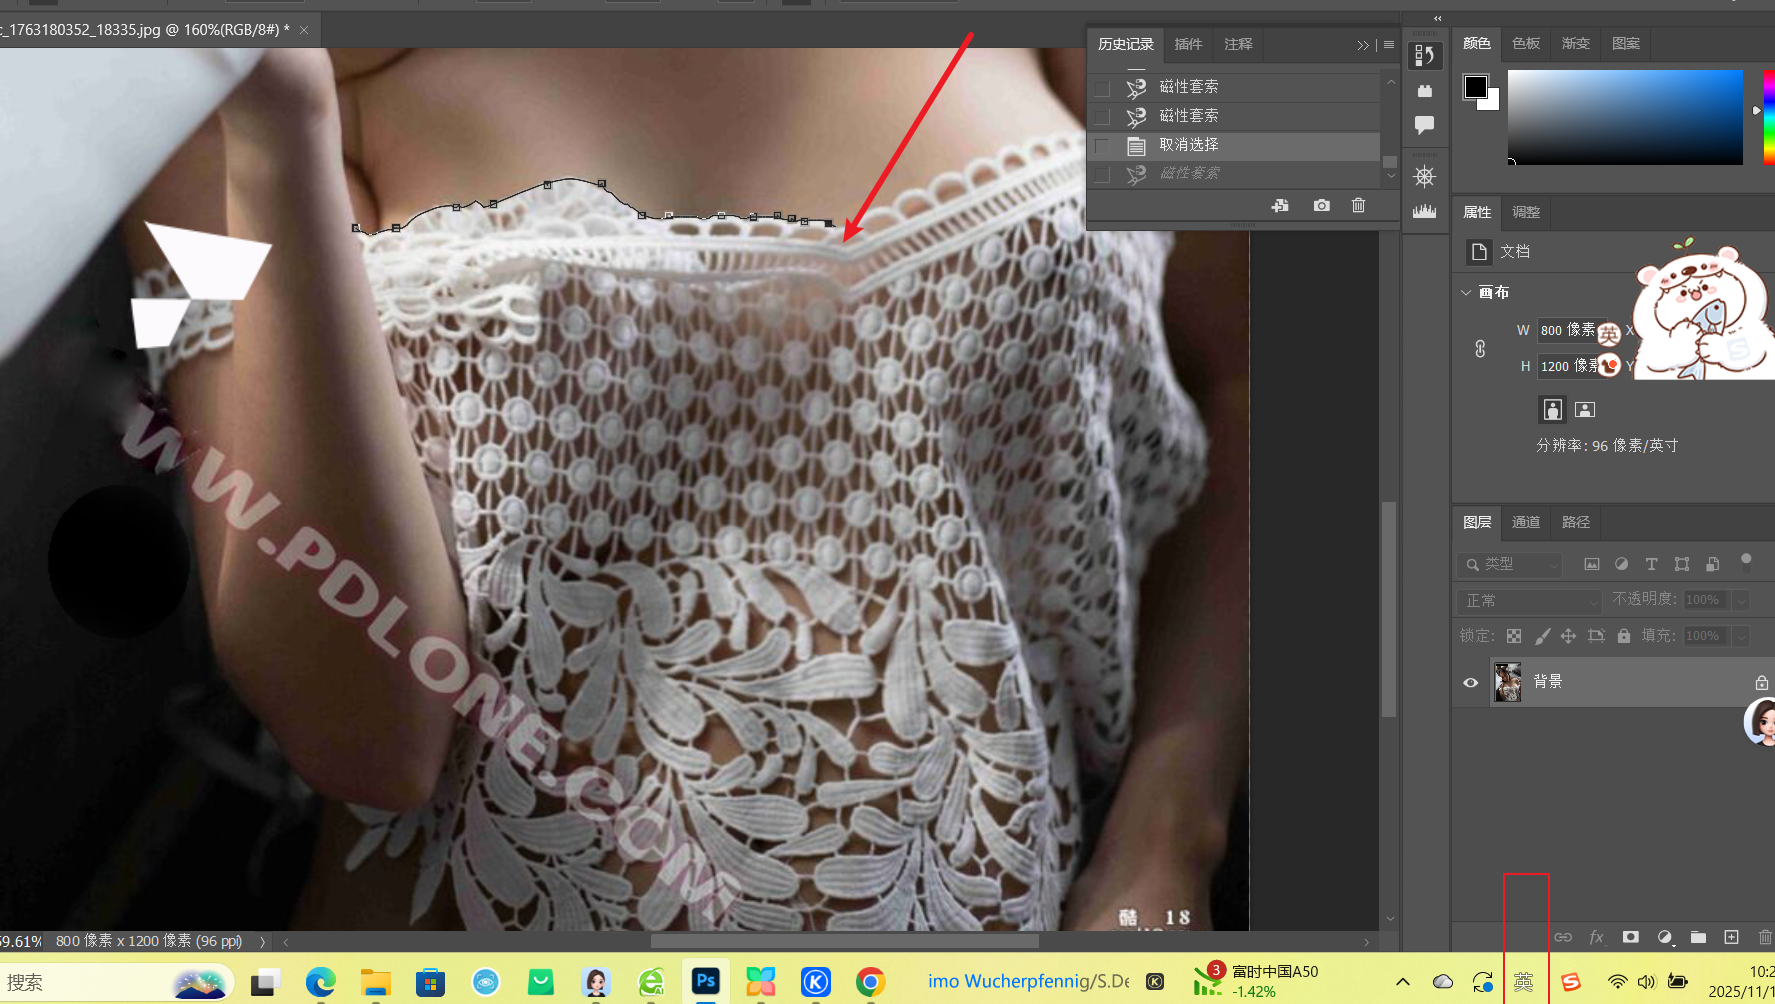Add a layer mask
This screenshot has width=1775, height=1004.
pyautogui.click(x=1630, y=937)
